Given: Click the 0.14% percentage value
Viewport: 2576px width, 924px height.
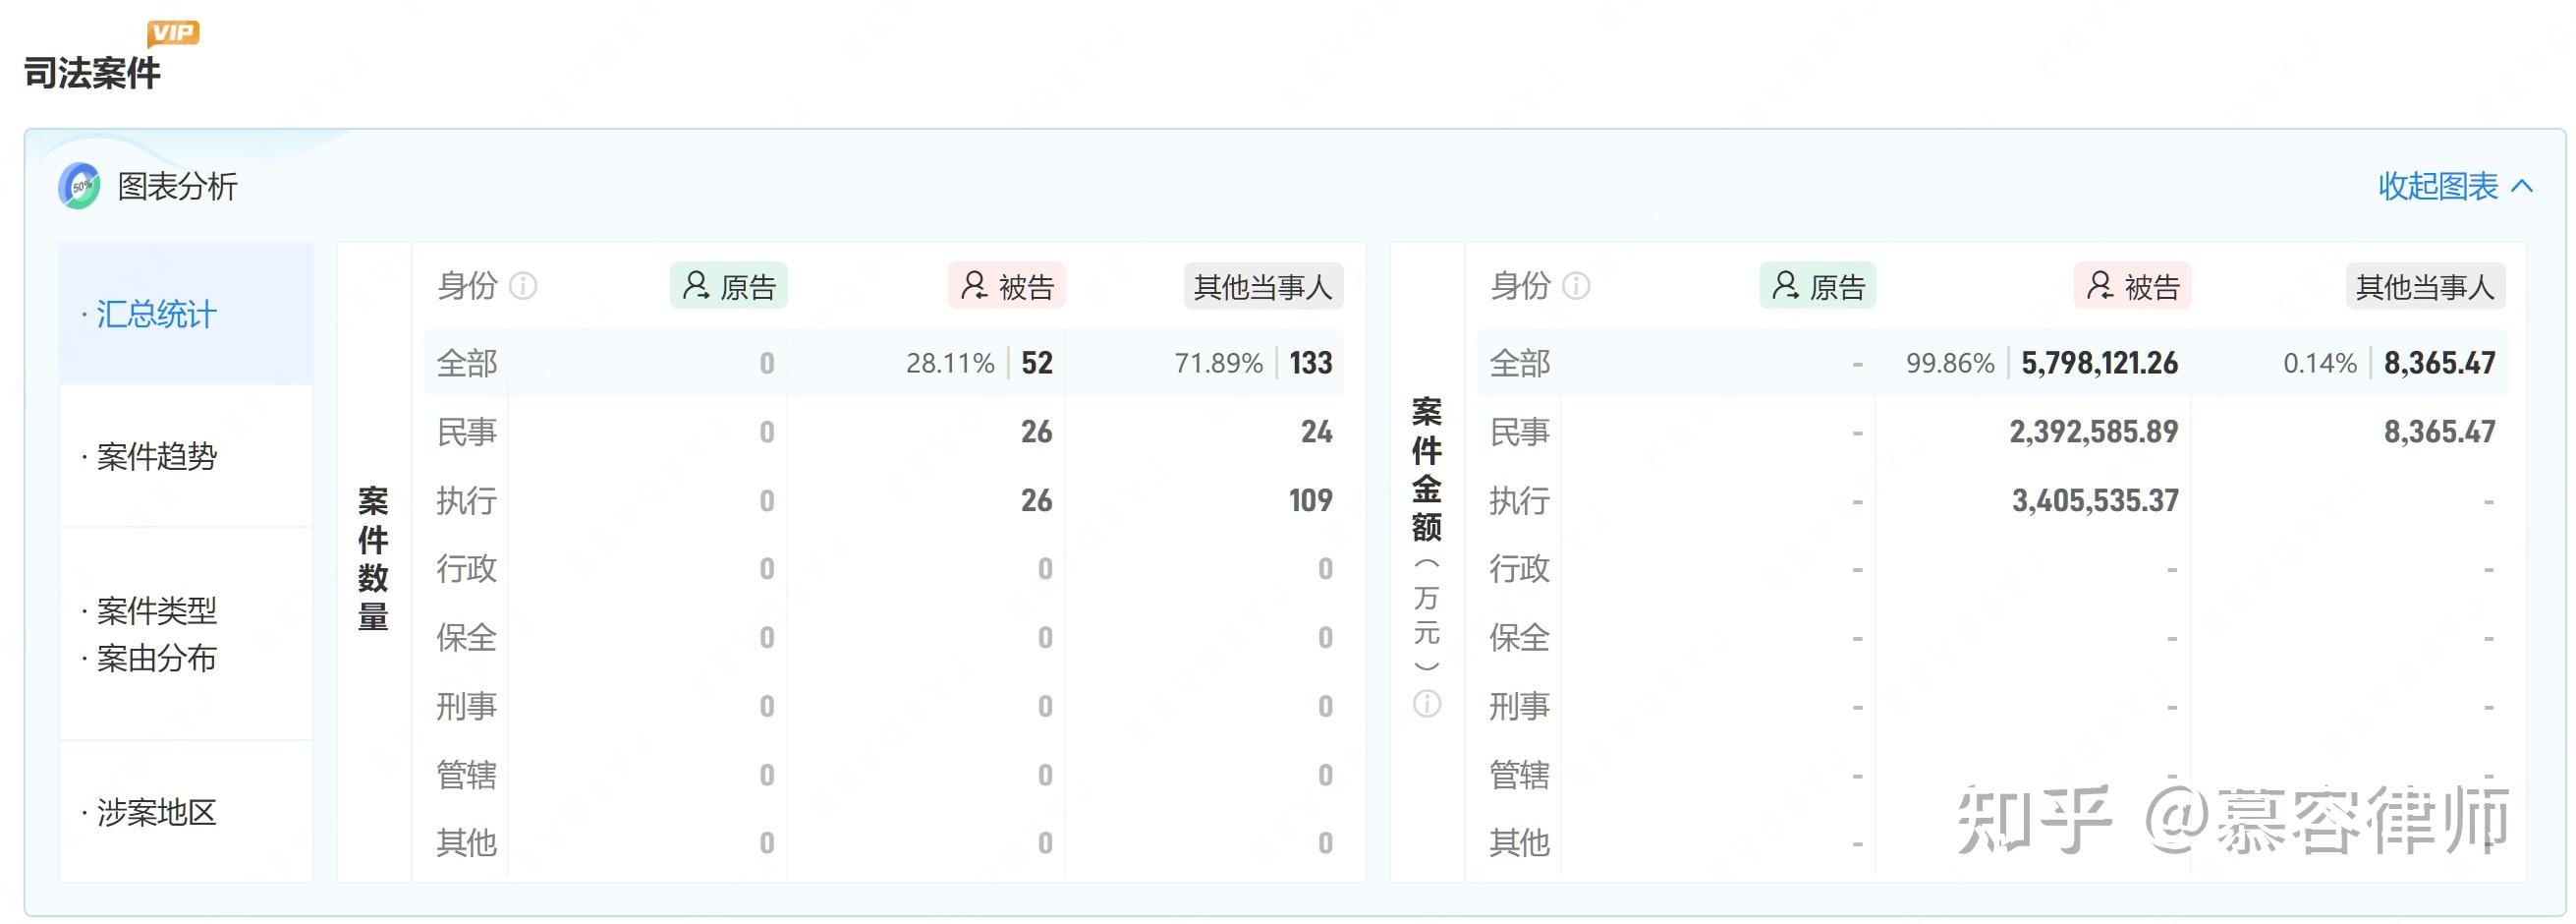Looking at the screenshot, I should coord(2320,363).
